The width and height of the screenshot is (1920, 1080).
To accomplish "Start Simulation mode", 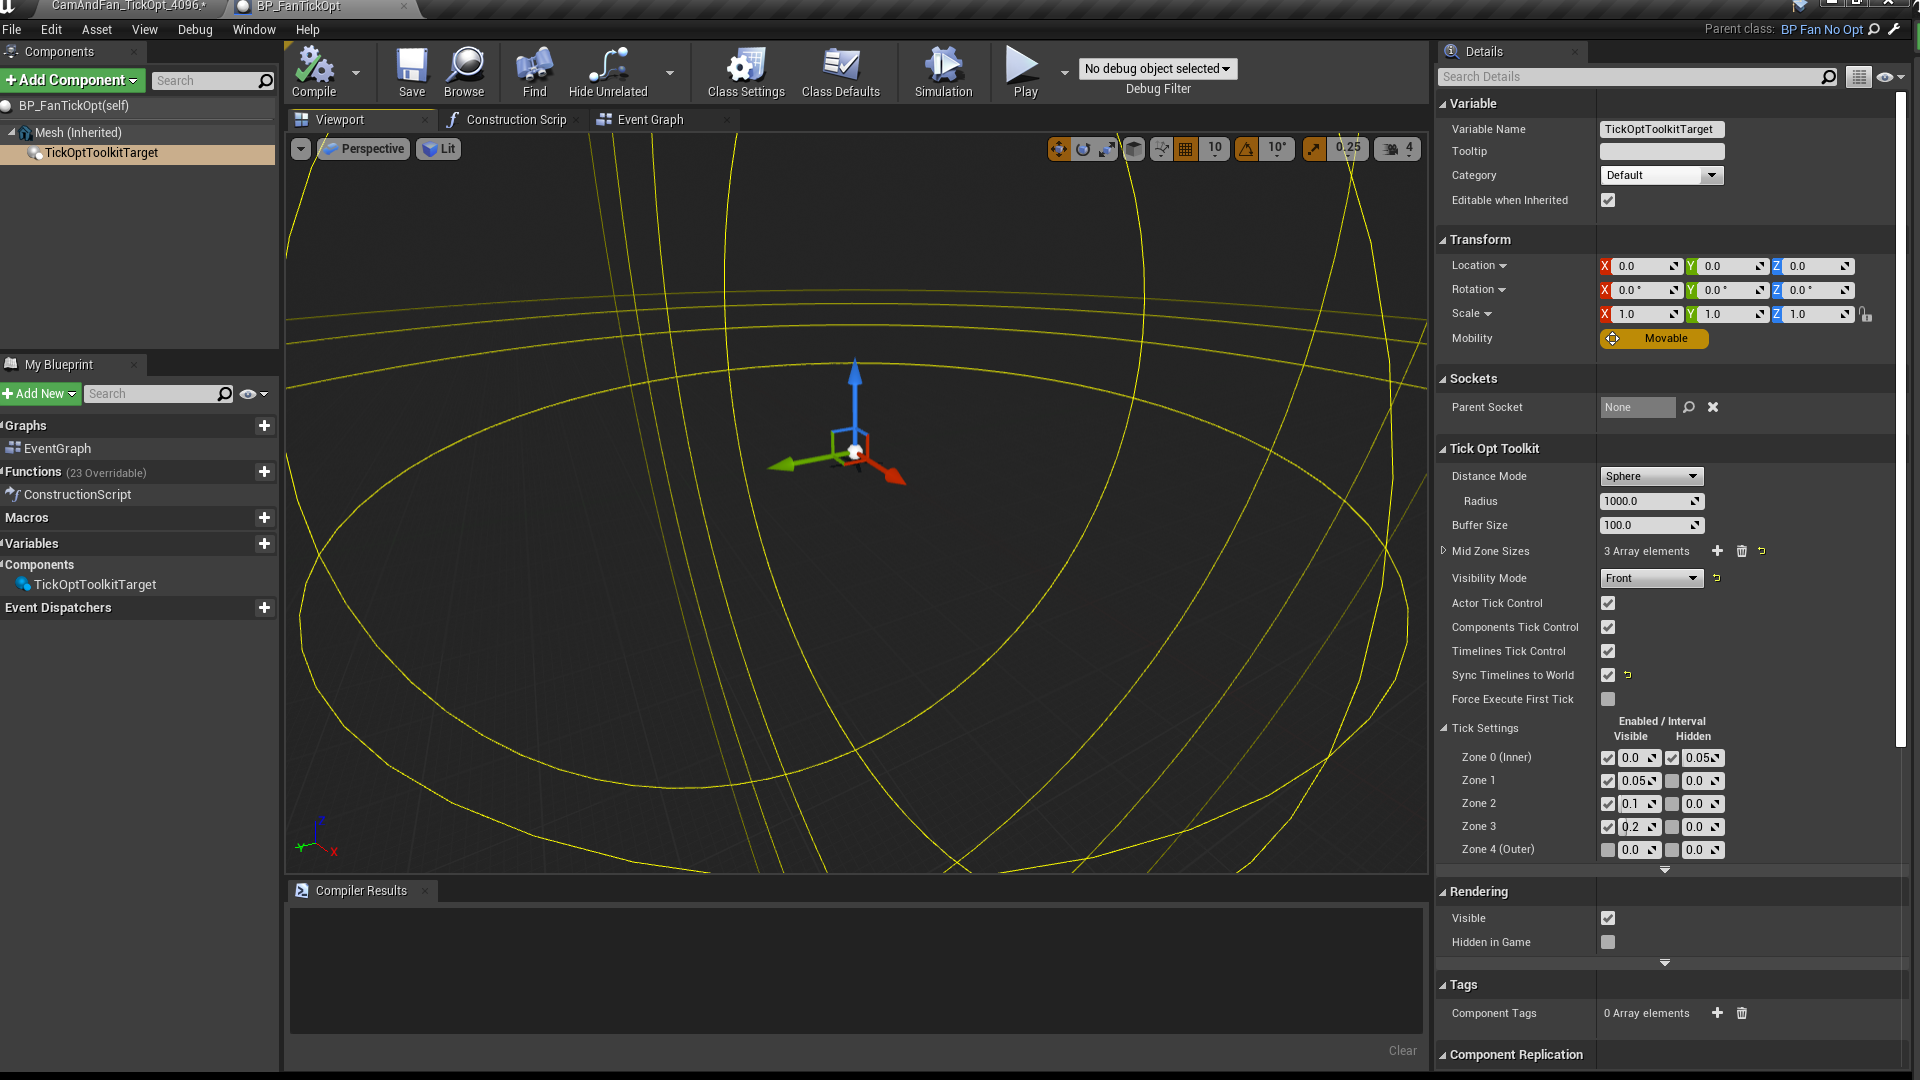I will [942, 70].
